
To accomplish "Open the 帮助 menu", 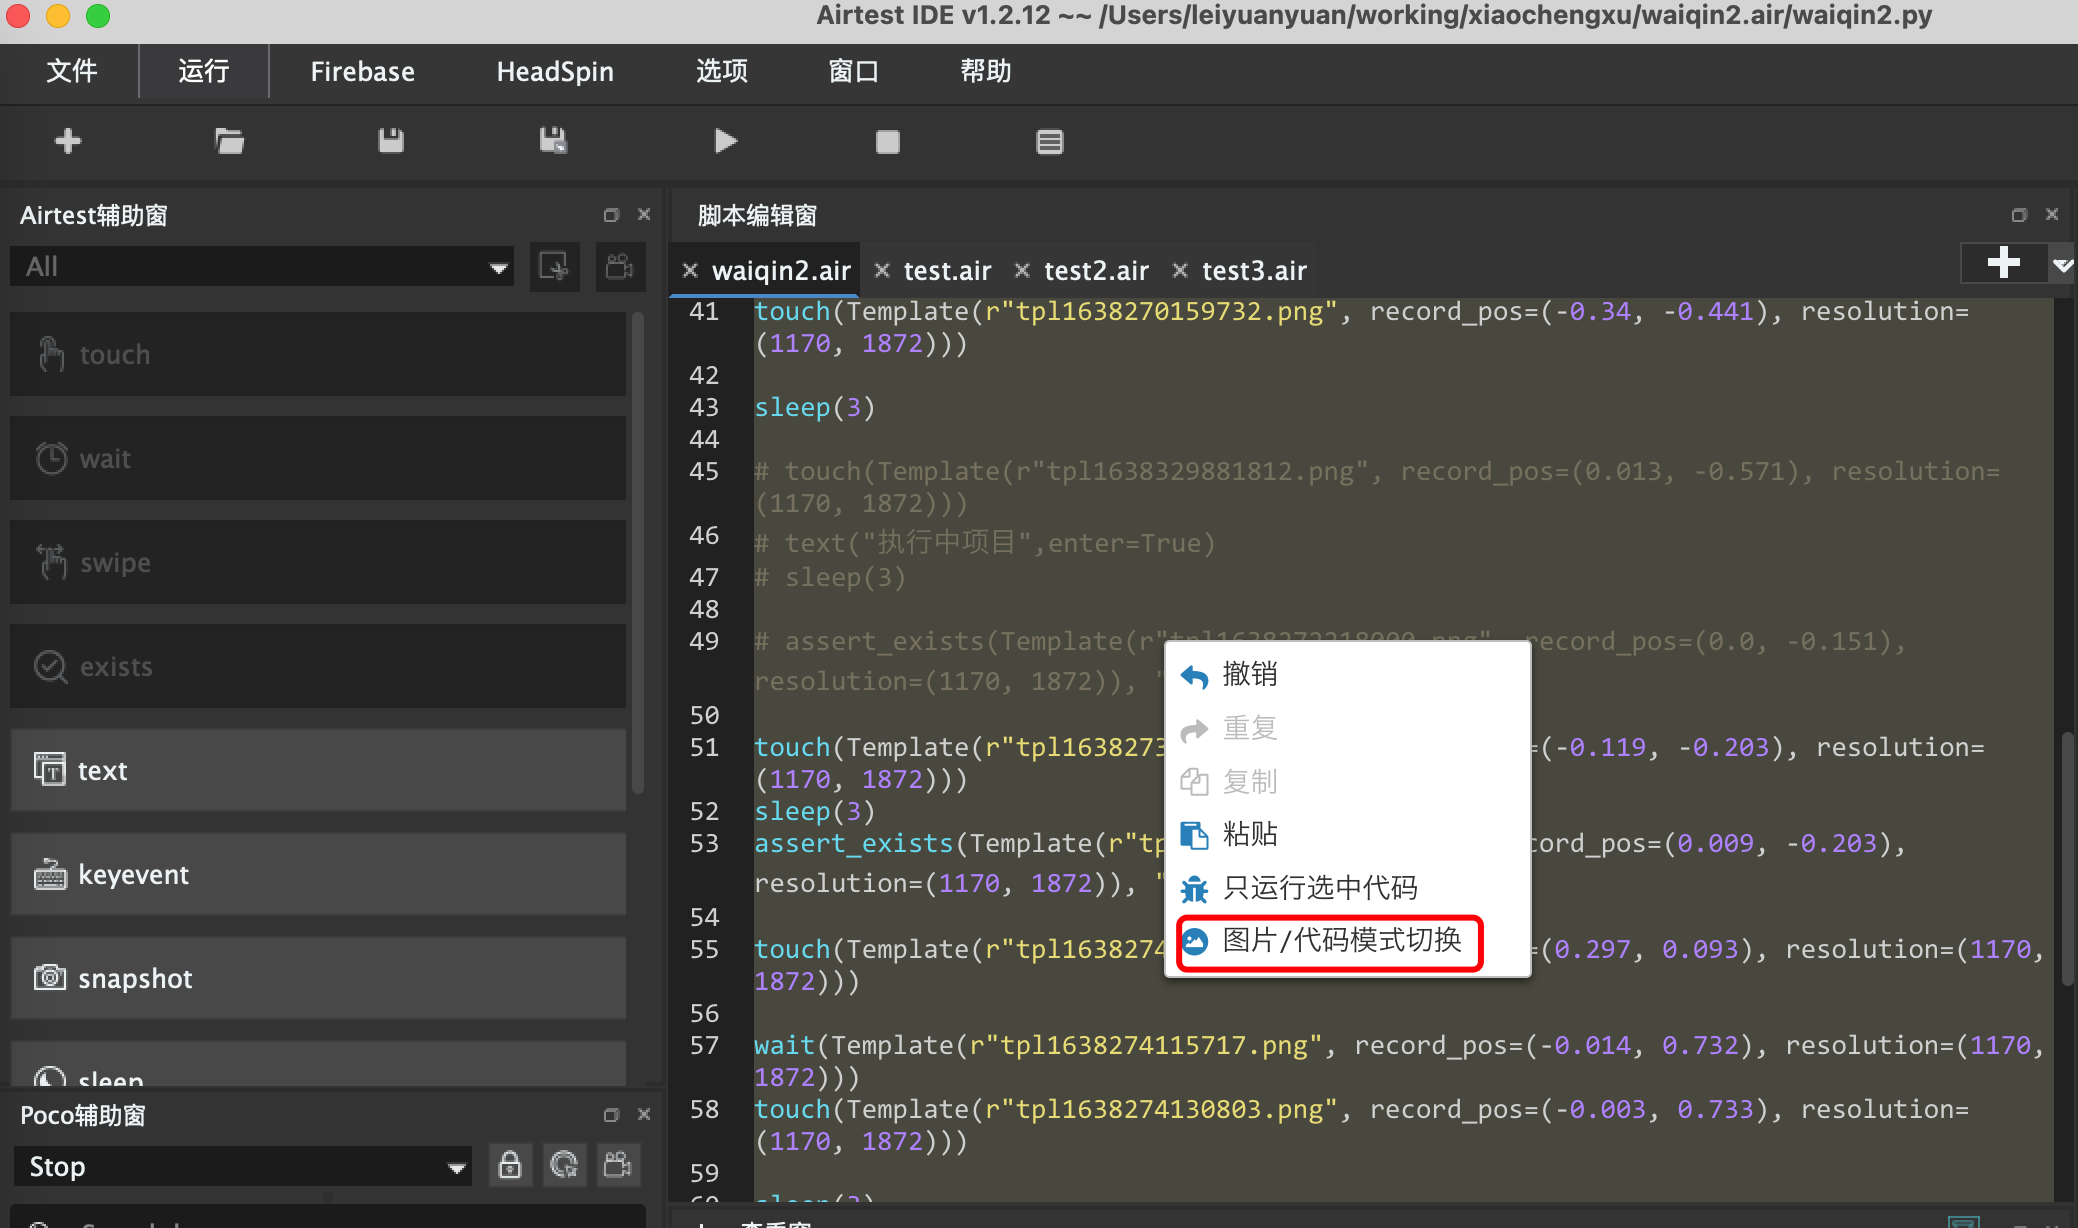I will [x=985, y=71].
